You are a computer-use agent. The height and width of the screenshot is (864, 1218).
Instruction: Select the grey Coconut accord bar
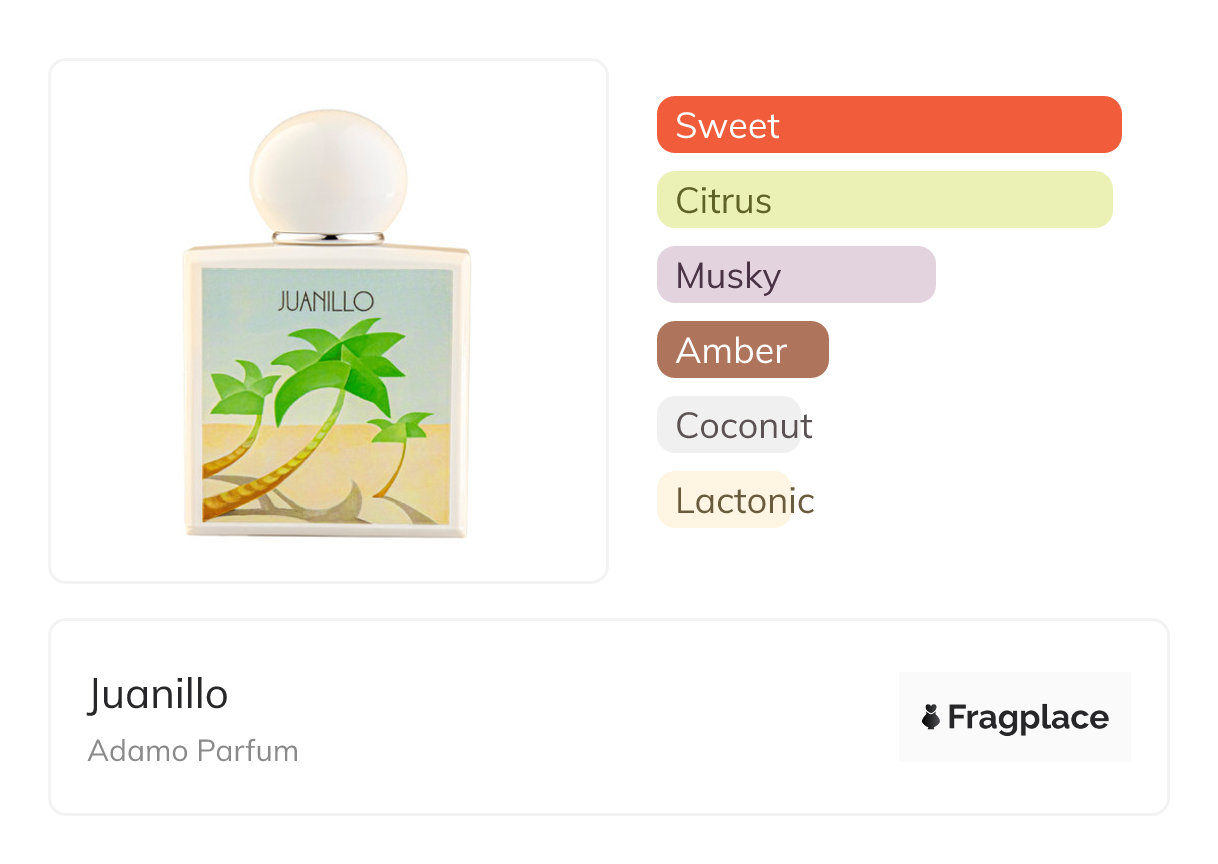728,425
